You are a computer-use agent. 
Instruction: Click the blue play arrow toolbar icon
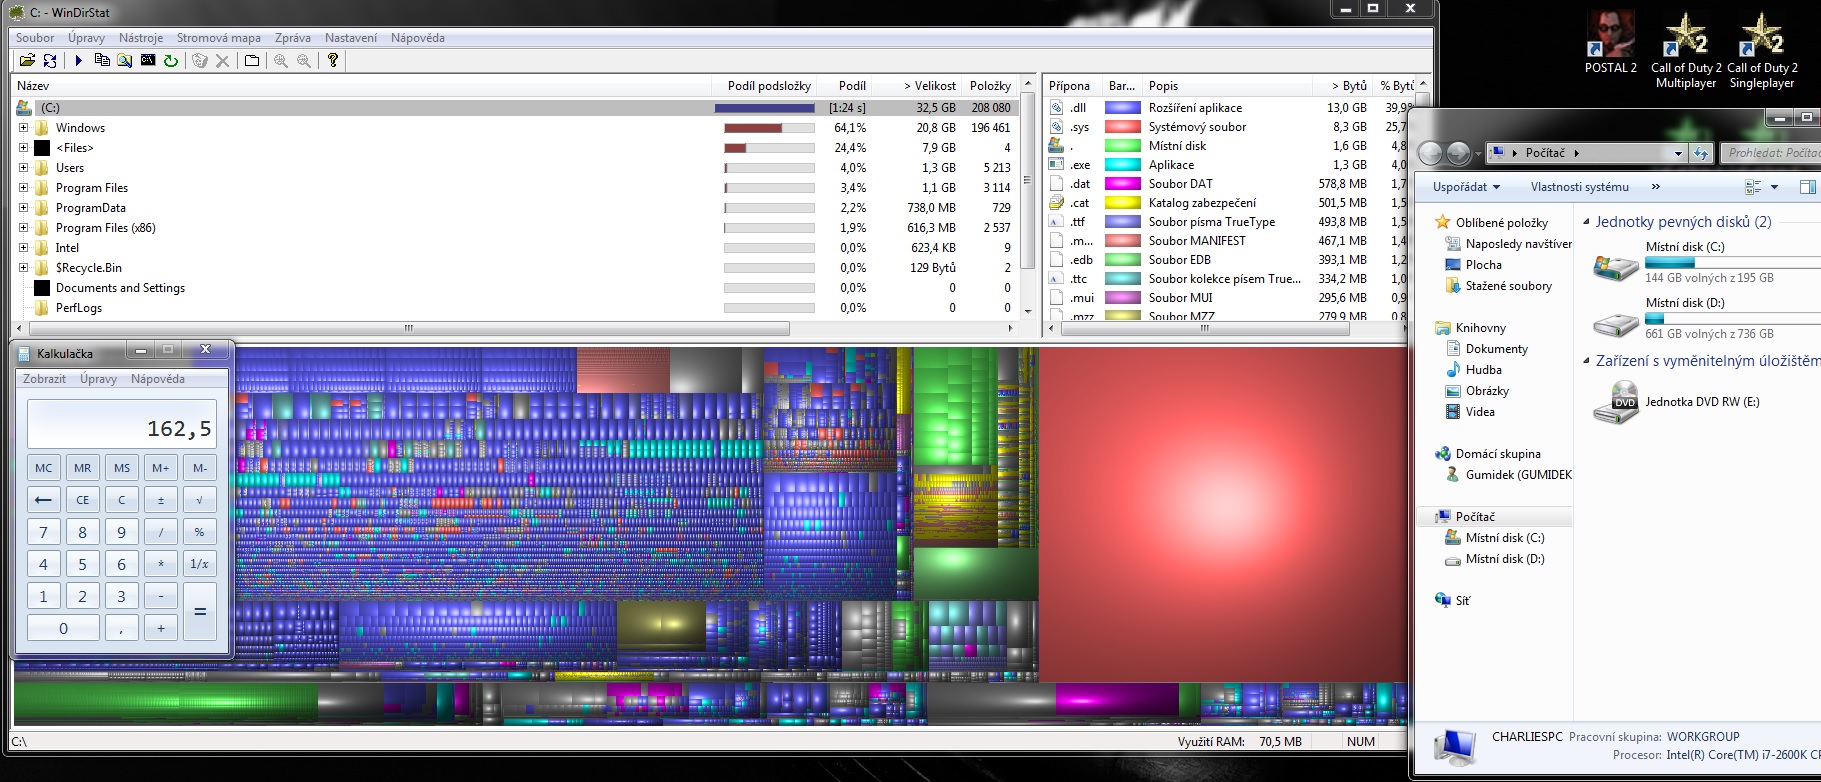click(x=78, y=61)
